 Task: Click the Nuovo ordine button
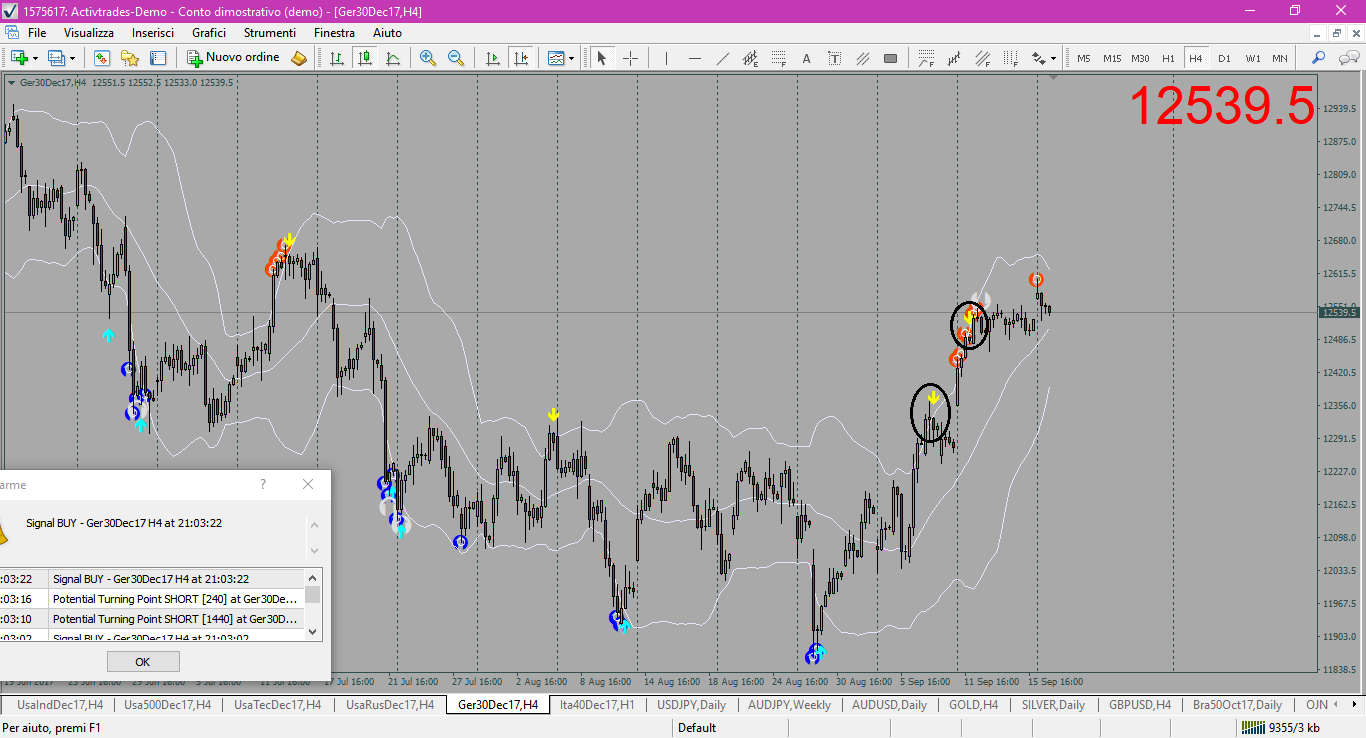pyautogui.click(x=234, y=58)
